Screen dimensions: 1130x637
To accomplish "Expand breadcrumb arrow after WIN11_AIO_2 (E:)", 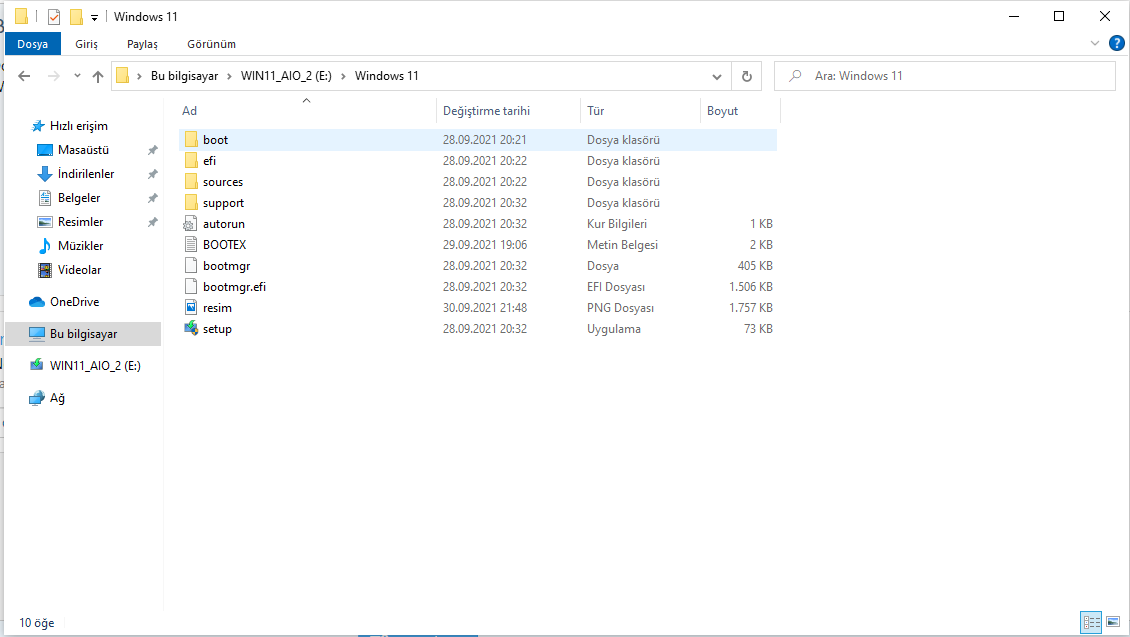I will [343, 76].
